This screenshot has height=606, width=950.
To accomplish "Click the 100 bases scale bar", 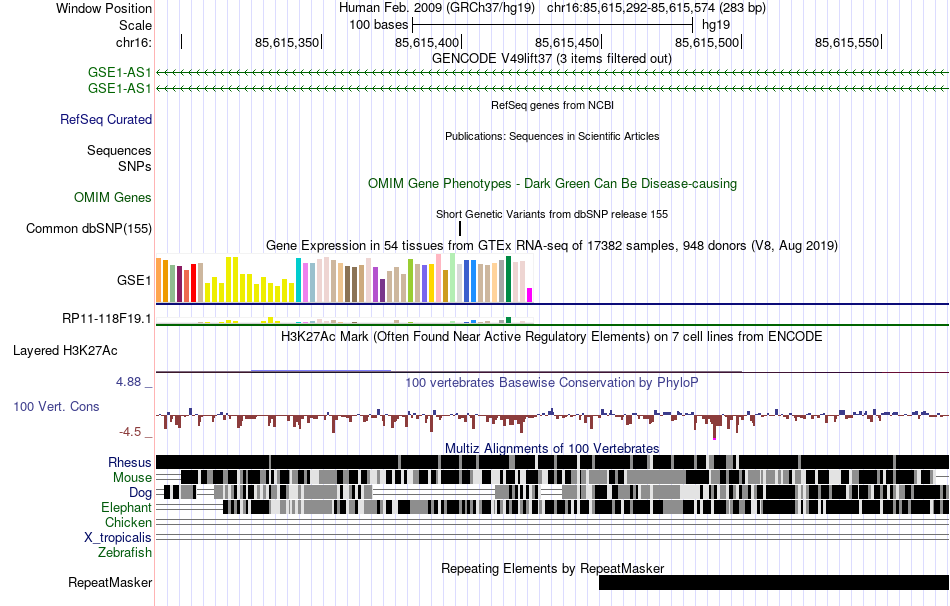I will [552, 25].
